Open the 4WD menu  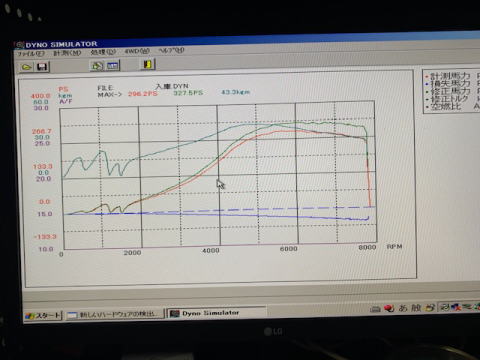137,51
